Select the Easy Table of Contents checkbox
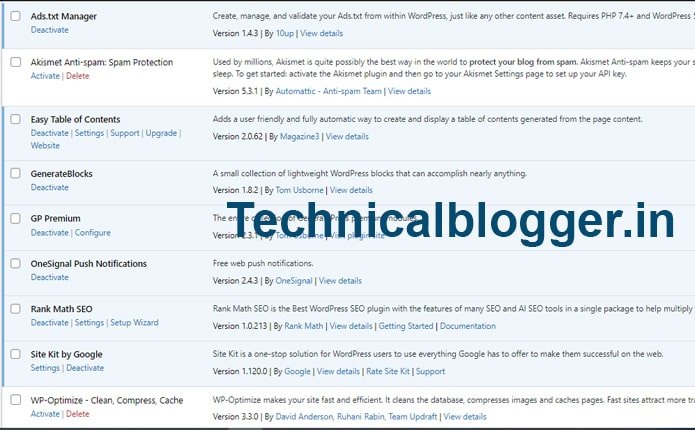695x430 pixels. coord(16,119)
